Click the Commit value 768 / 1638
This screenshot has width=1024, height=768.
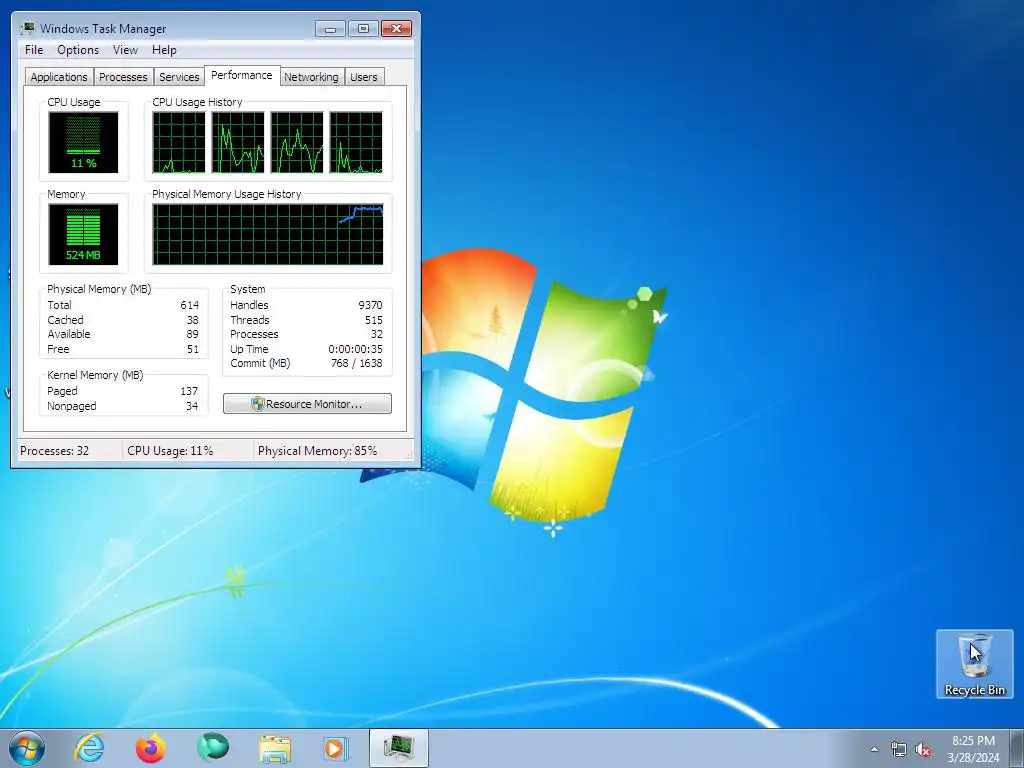point(357,363)
